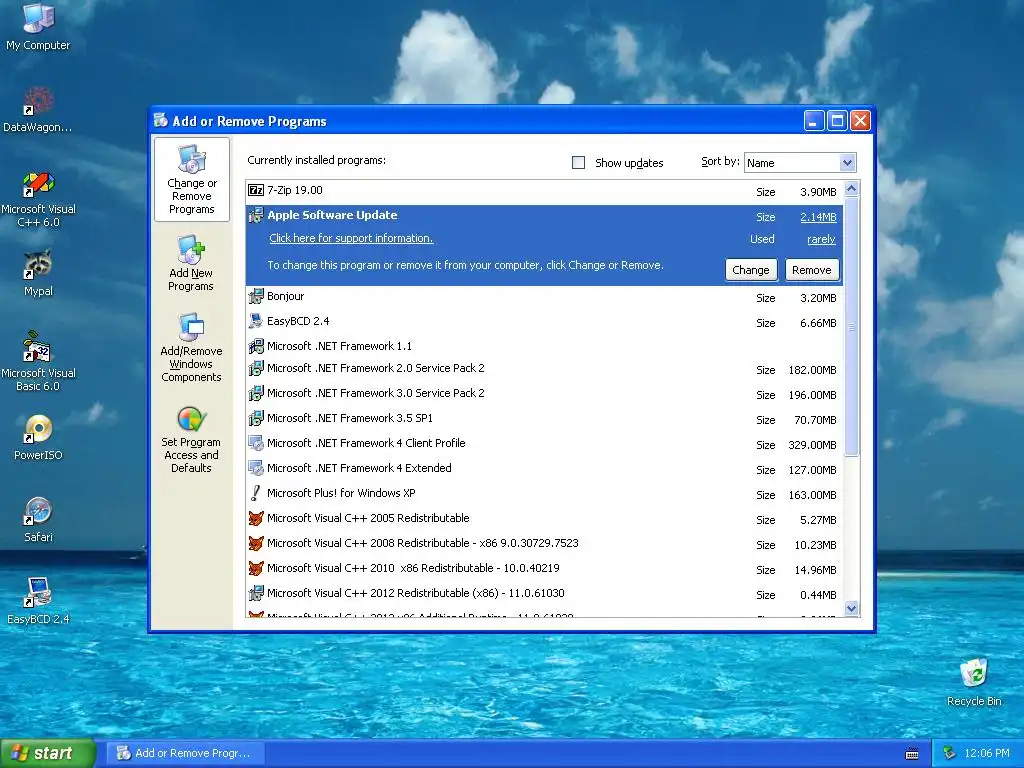
Task: Select Microsoft Visual C++ 2010 x86 Redistributable
Action: [x=545, y=569]
